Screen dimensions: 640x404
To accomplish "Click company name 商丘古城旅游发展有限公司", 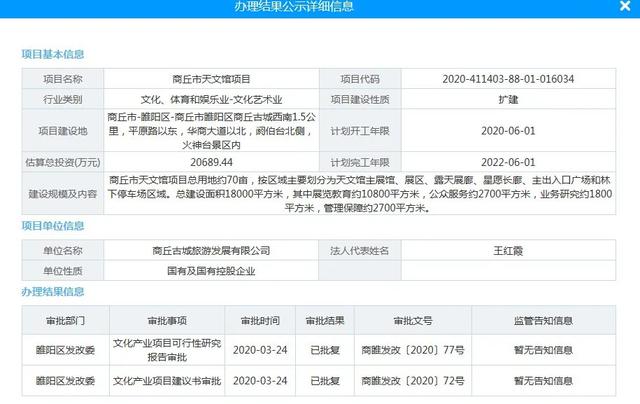I will (x=211, y=251).
